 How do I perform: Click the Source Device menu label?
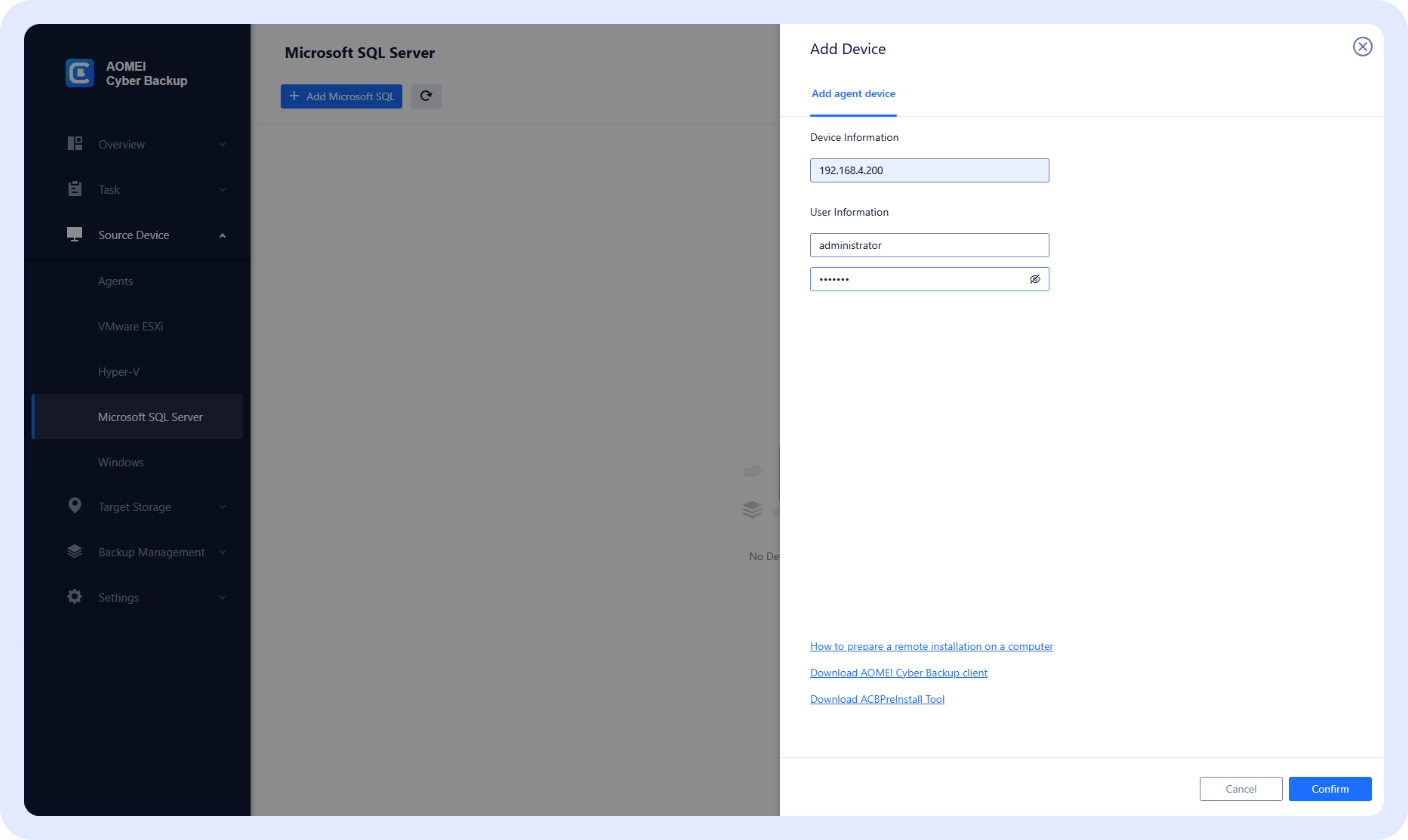pyautogui.click(x=133, y=235)
